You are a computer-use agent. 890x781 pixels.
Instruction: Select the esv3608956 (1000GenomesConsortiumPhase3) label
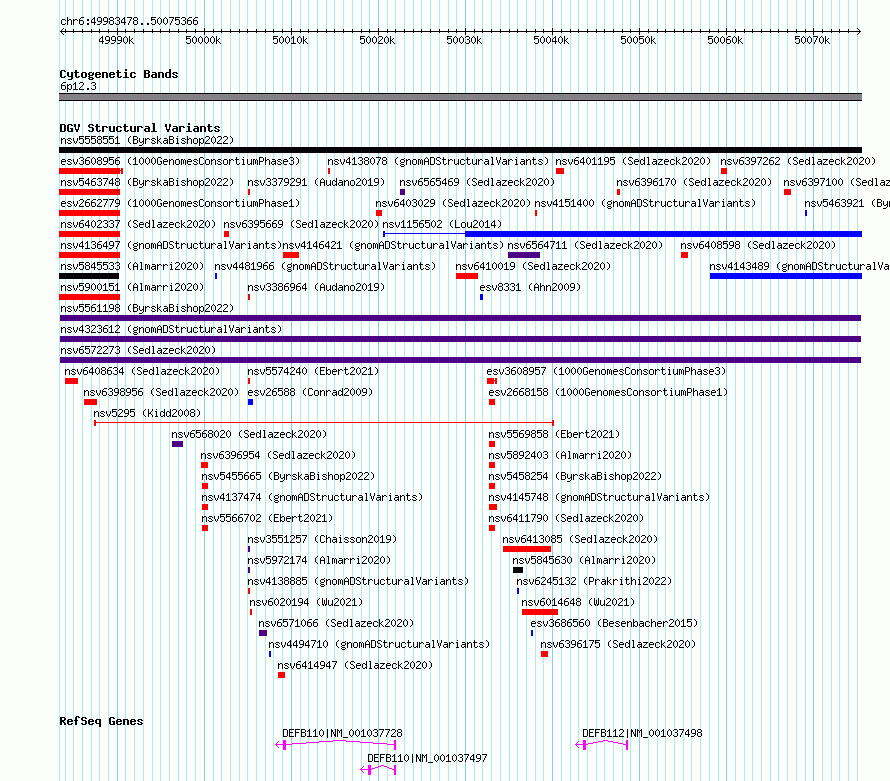coord(180,161)
